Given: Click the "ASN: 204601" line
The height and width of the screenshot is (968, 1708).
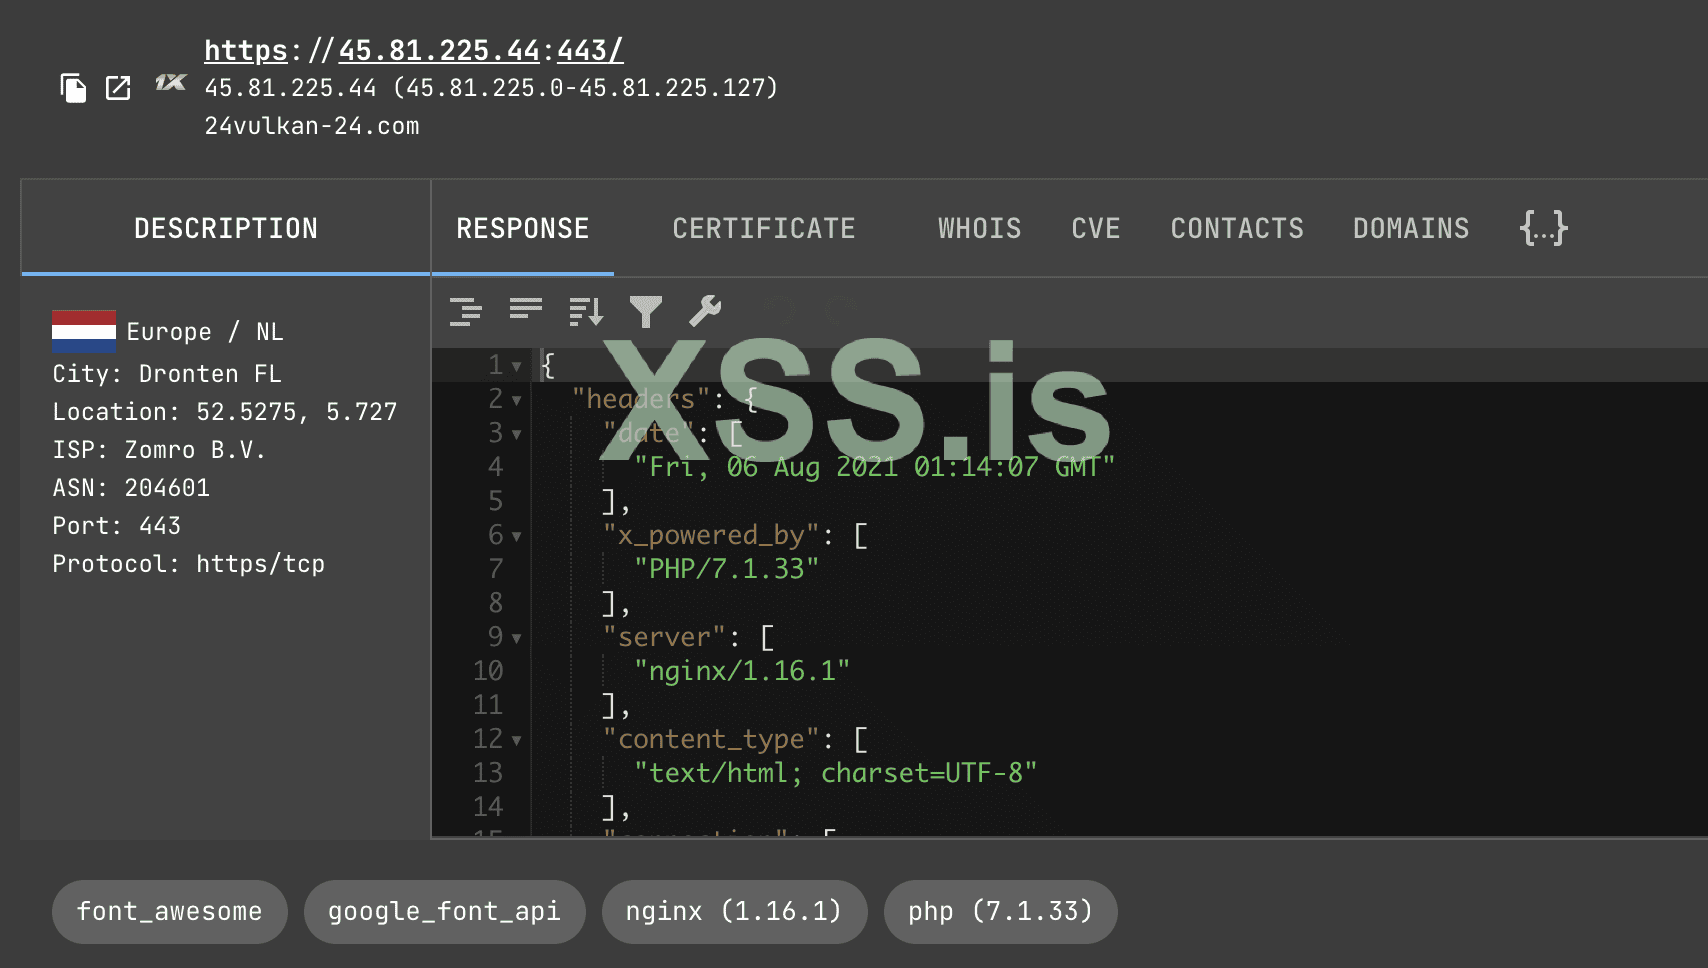Looking at the screenshot, I should [x=131, y=488].
